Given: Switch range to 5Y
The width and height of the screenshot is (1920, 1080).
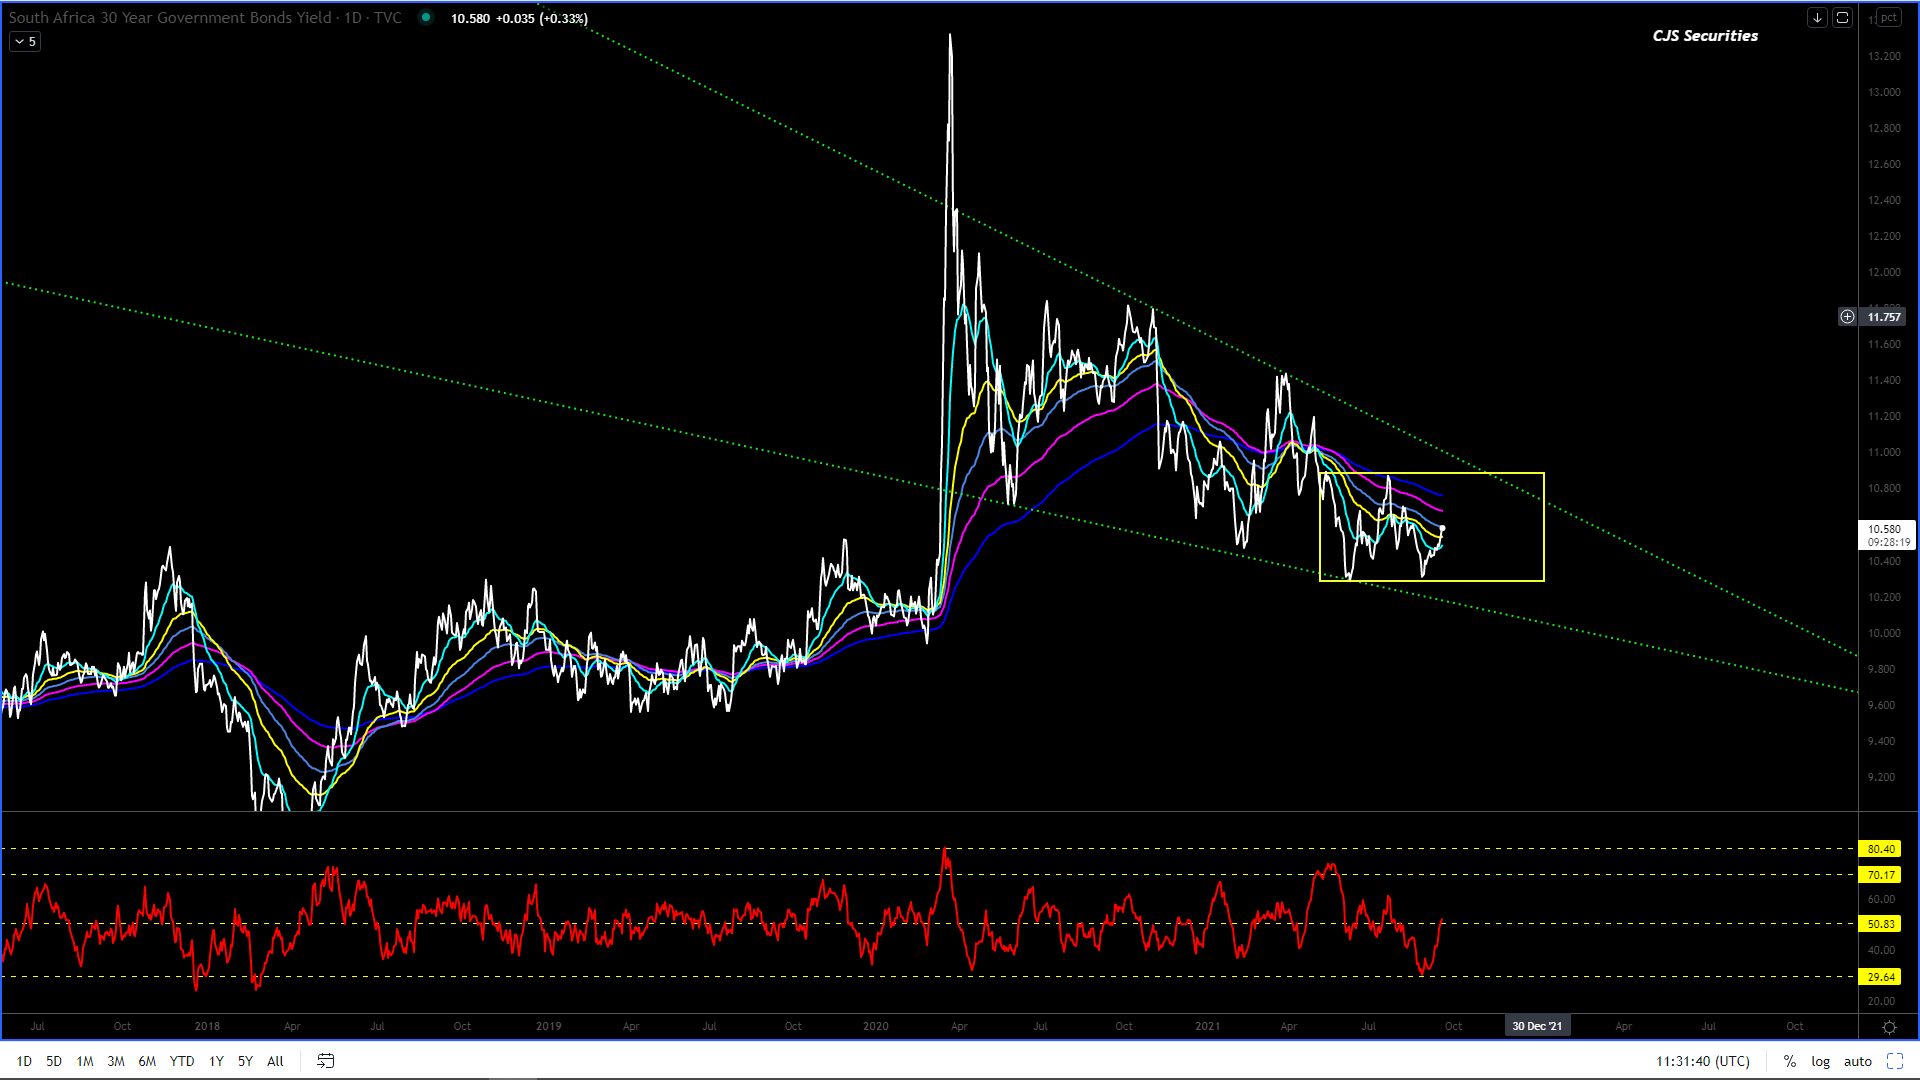Looking at the screenshot, I should tap(245, 1061).
